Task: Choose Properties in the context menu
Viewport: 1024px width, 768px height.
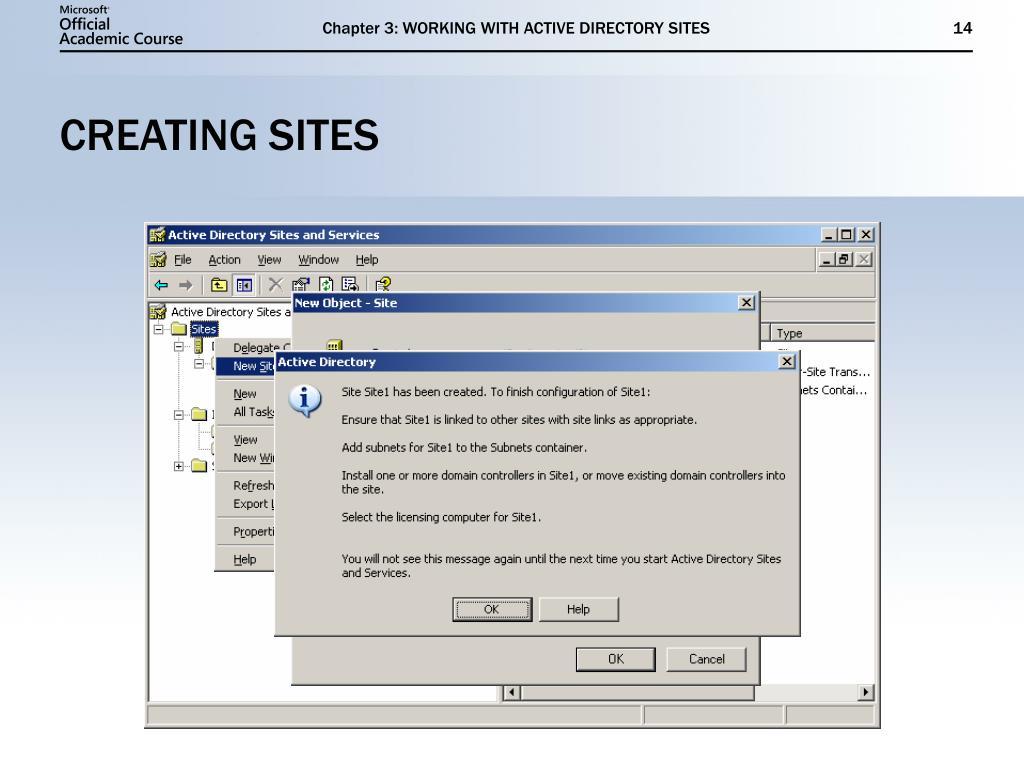Action: pos(246,532)
